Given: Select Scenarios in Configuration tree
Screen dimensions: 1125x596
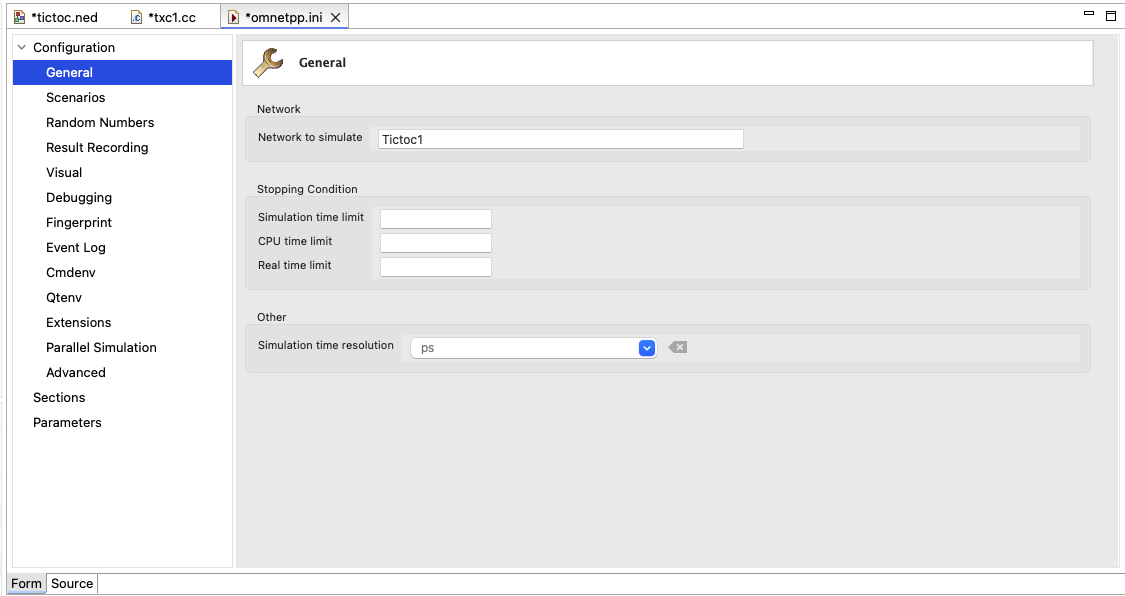Looking at the screenshot, I should point(75,98).
